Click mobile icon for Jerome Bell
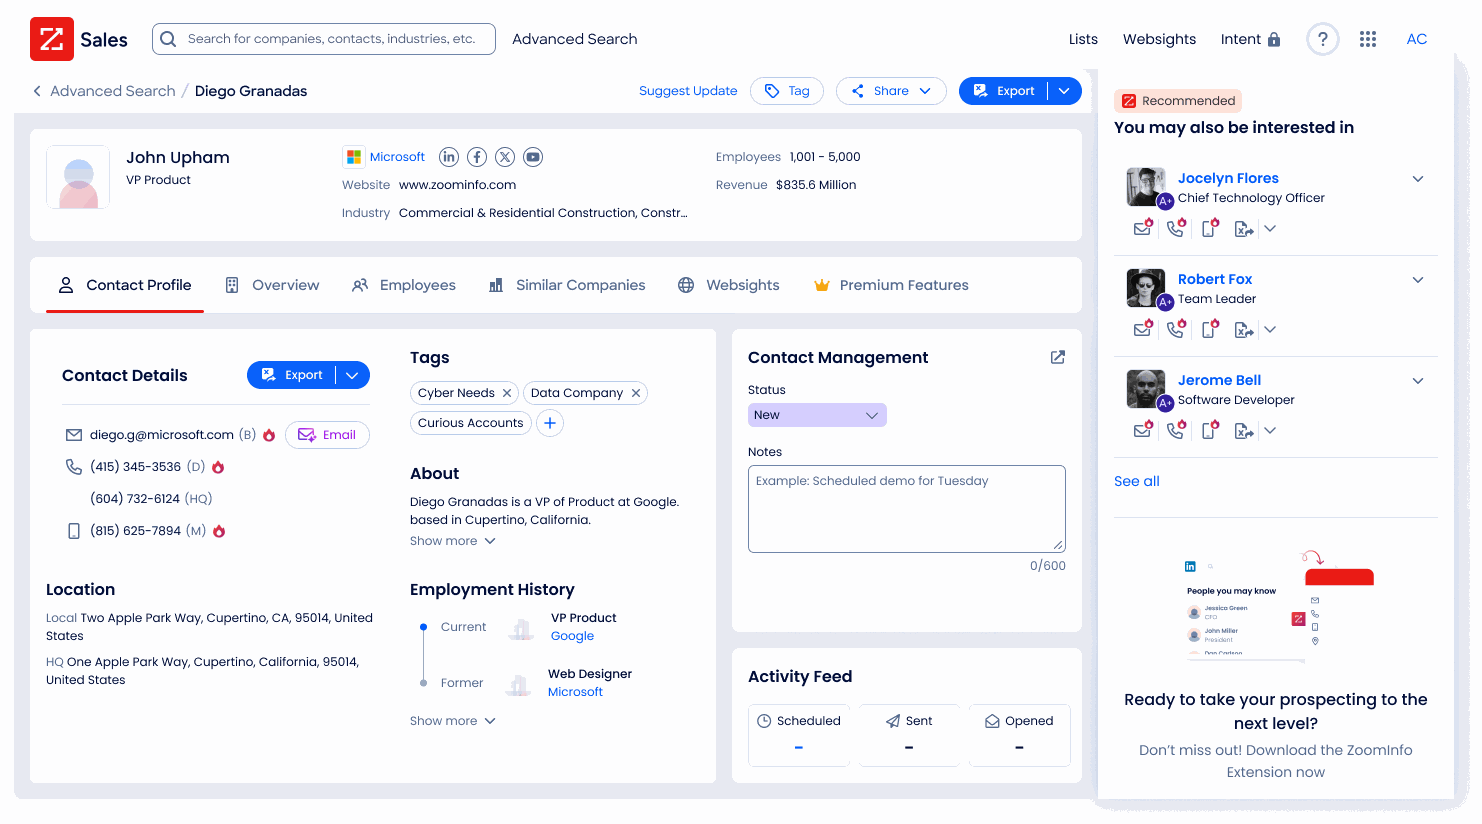The image size is (1482, 824). (1210, 430)
